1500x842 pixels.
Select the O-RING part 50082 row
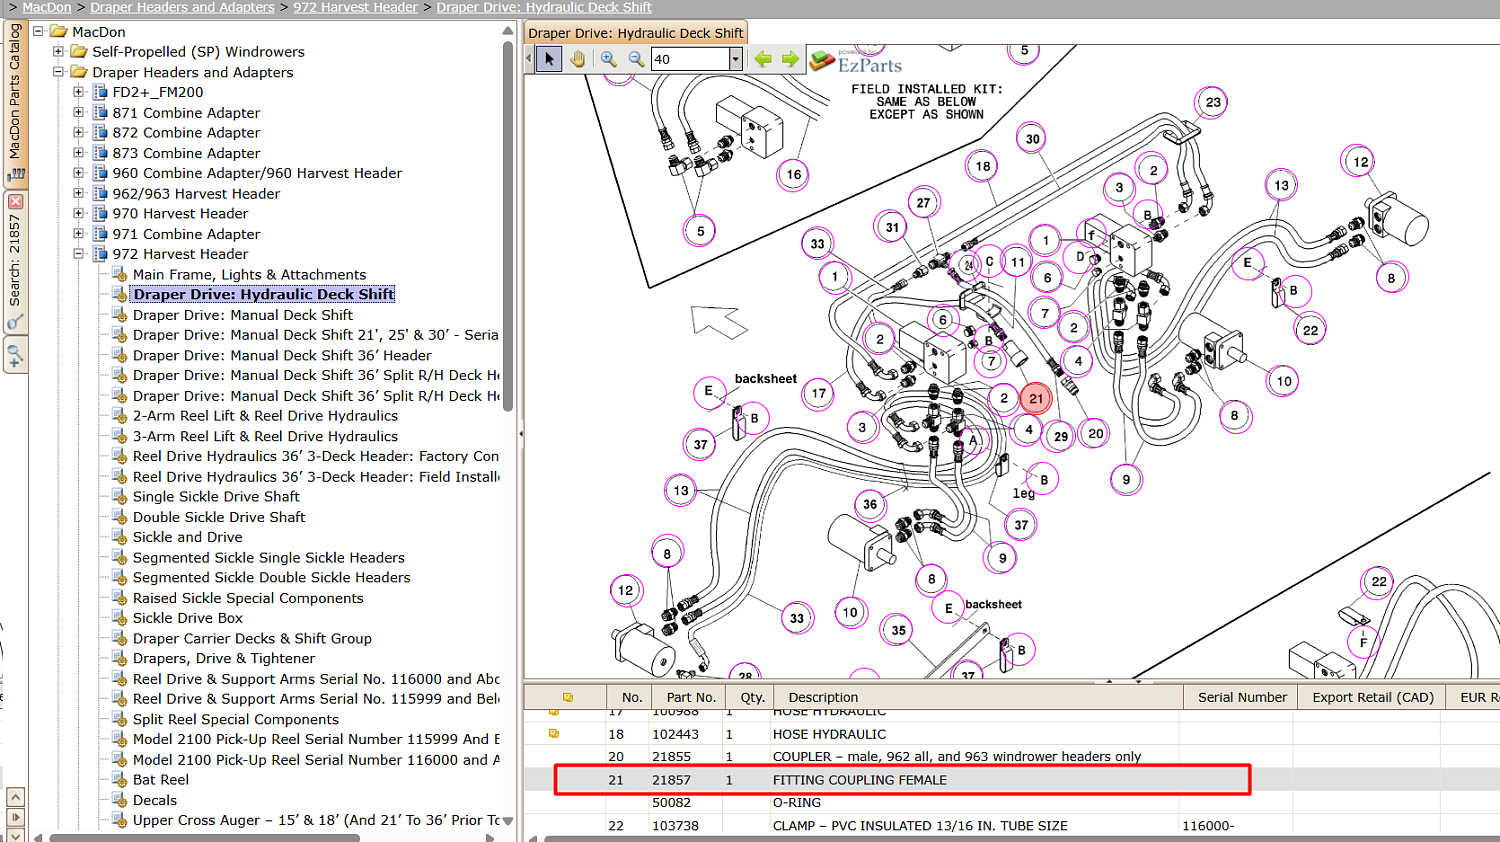pyautogui.click(x=1012, y=802)
